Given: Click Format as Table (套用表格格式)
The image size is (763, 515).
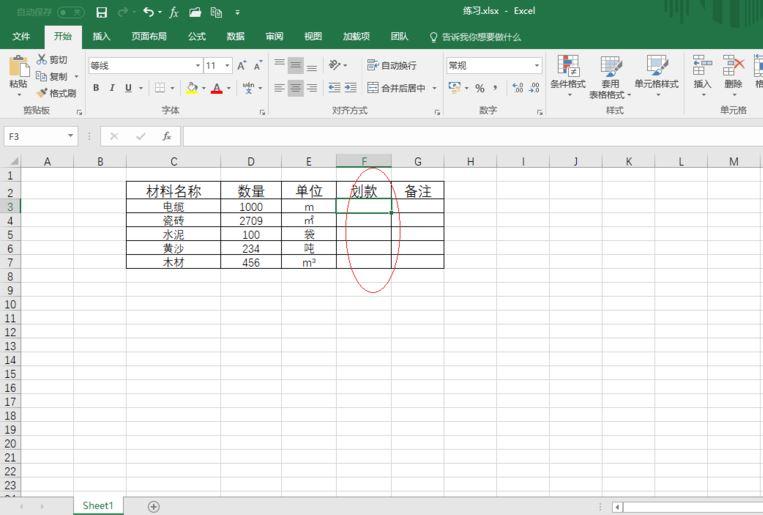Looking at the screenshot, I should click(610, 76).
